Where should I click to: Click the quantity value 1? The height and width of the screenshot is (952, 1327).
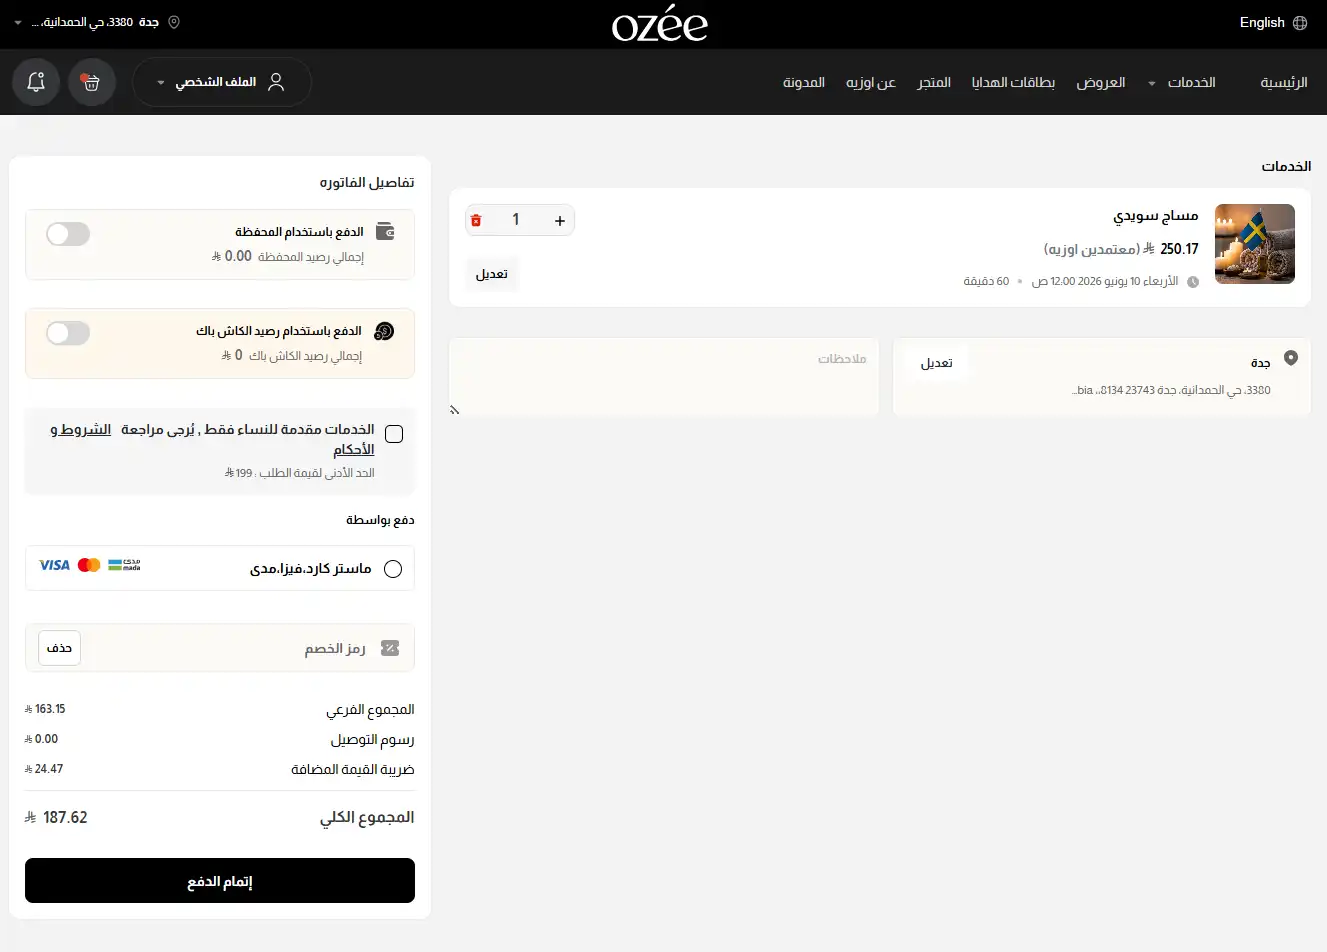(516, 220)
